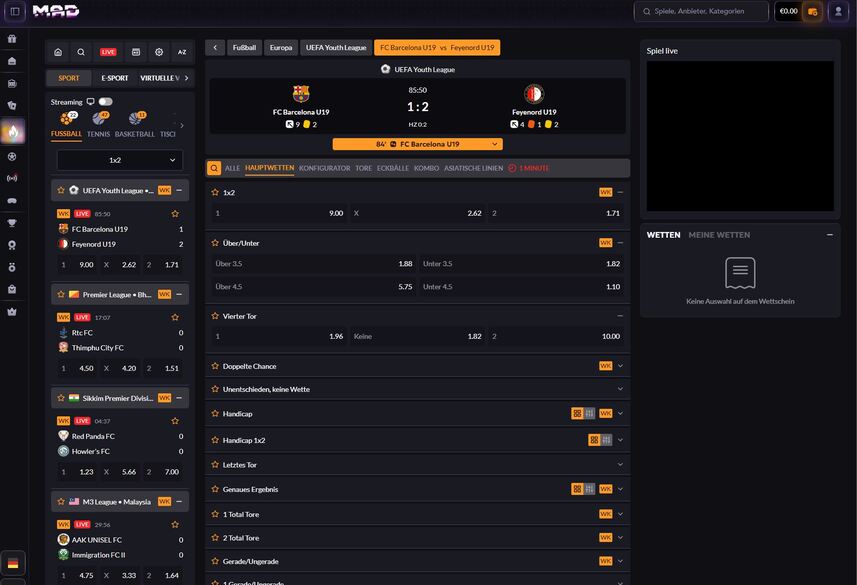The width and height of the screenshot is (857, 585).
Task: Switch to TENNIS sport tab
Action: tap(98, 125)
